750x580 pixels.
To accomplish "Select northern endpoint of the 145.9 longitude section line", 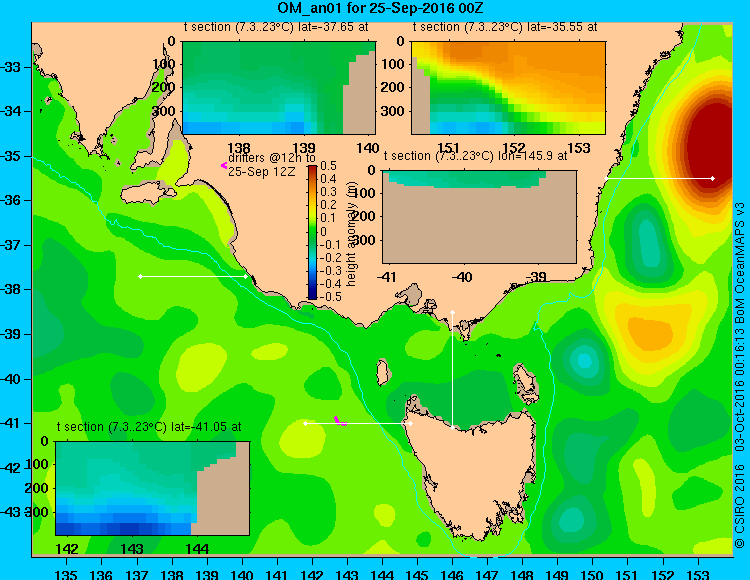I will 452,312.
